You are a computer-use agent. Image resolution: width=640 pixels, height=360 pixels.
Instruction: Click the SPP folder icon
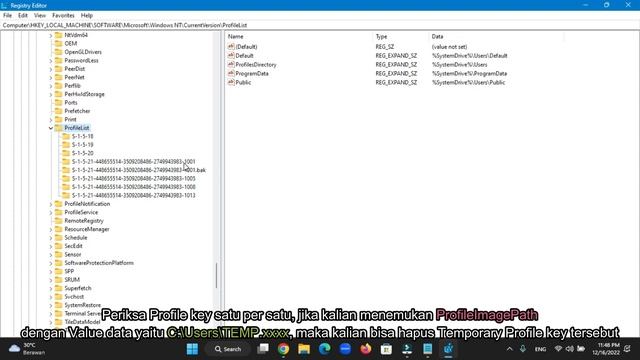pos(58,271)
